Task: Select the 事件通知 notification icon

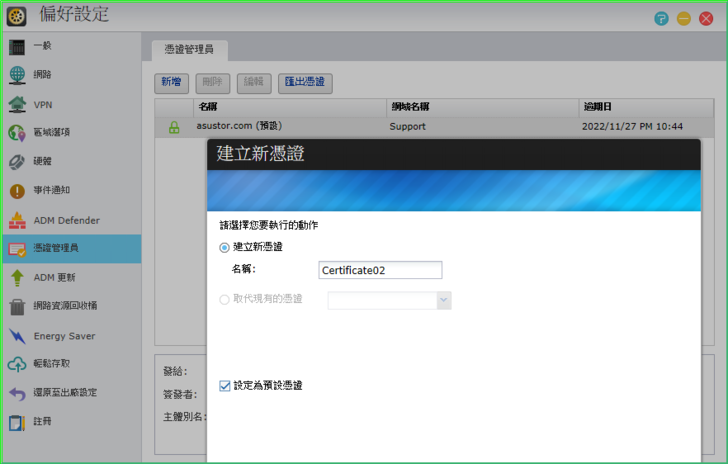Action: click(17, 191)
